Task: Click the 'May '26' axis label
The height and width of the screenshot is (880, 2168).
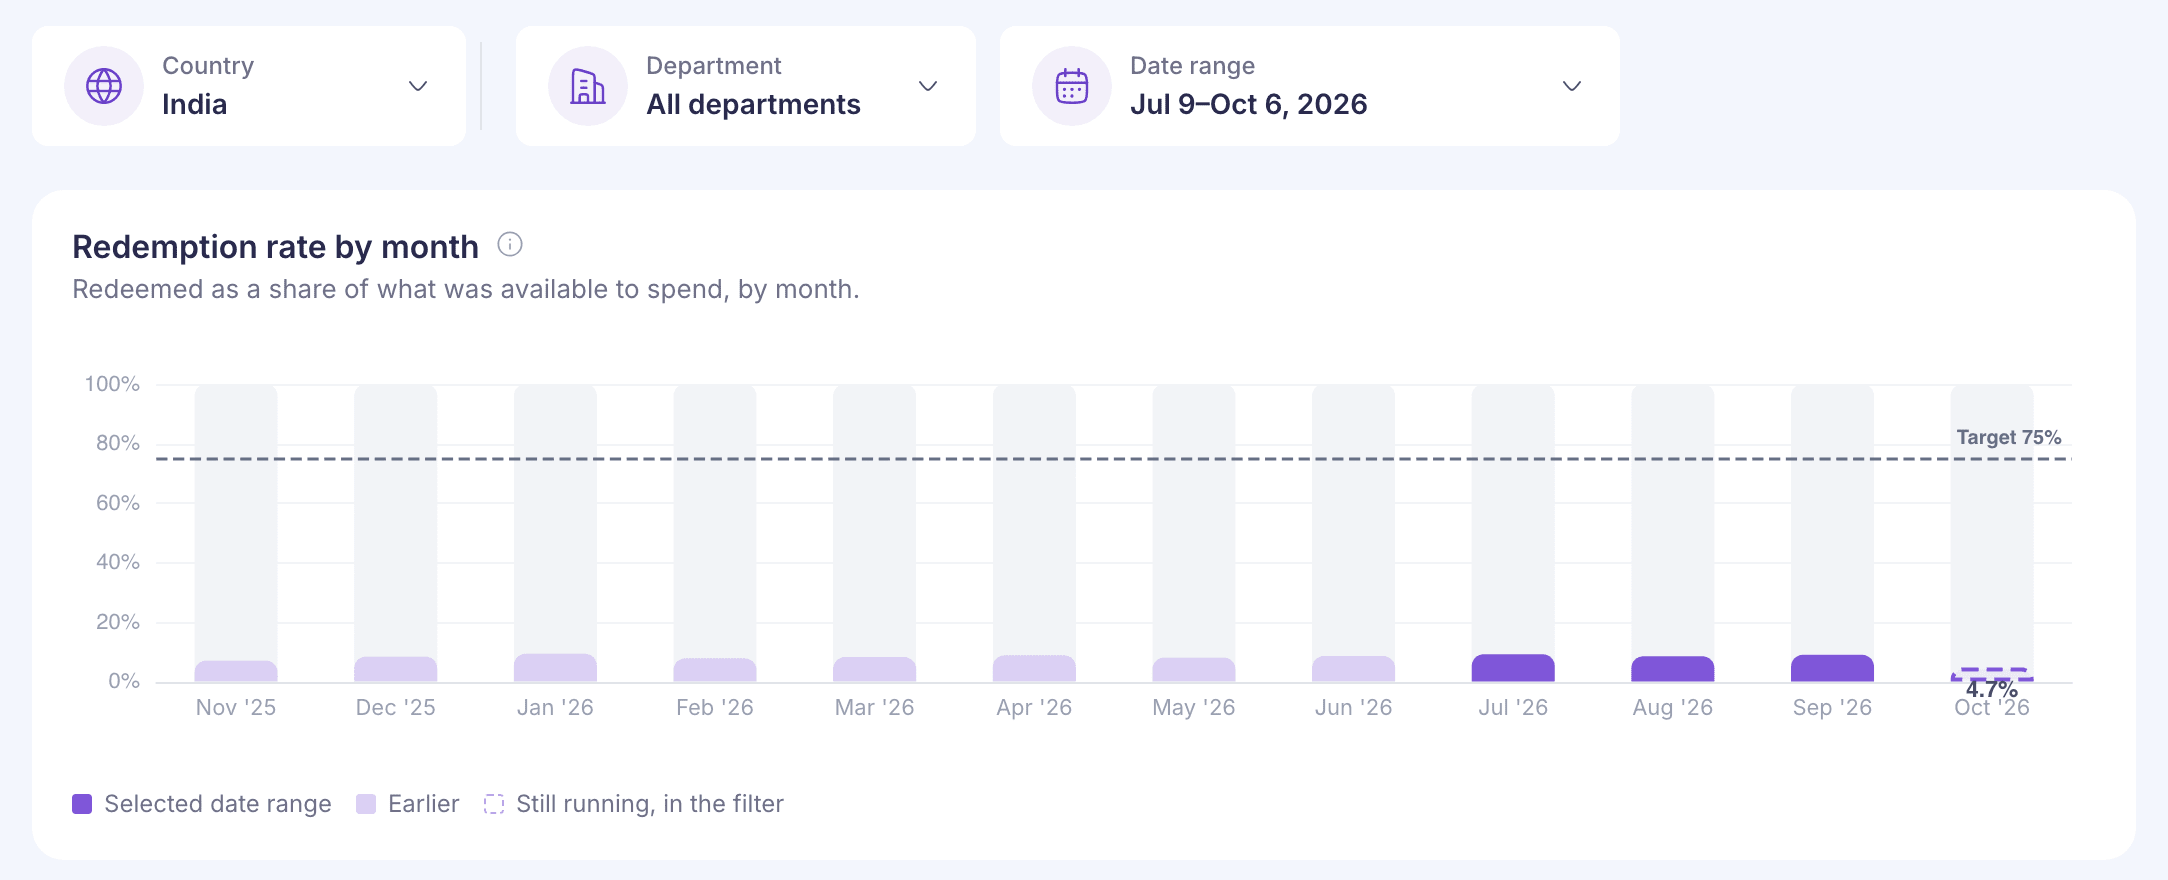Action: (1194, 707)
